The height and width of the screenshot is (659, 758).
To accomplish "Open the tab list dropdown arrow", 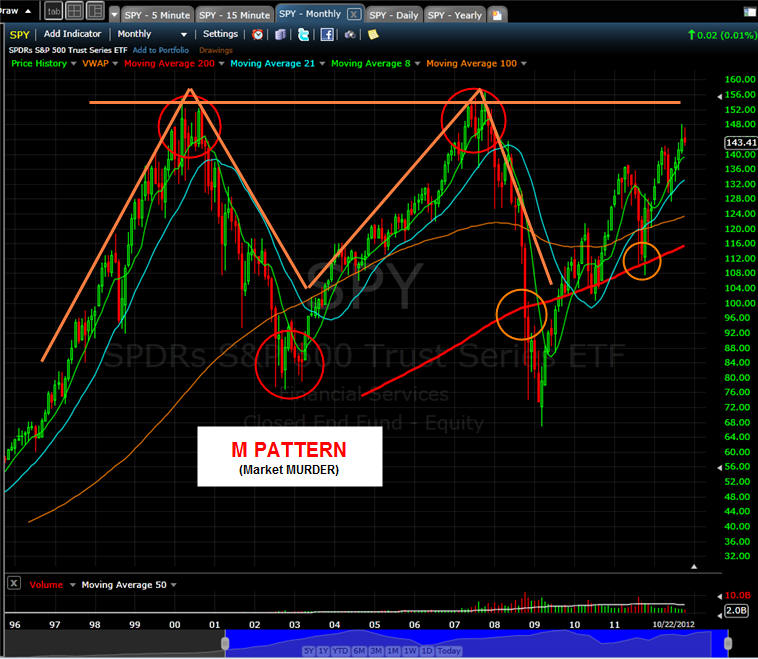I will (x=114, y=15).
